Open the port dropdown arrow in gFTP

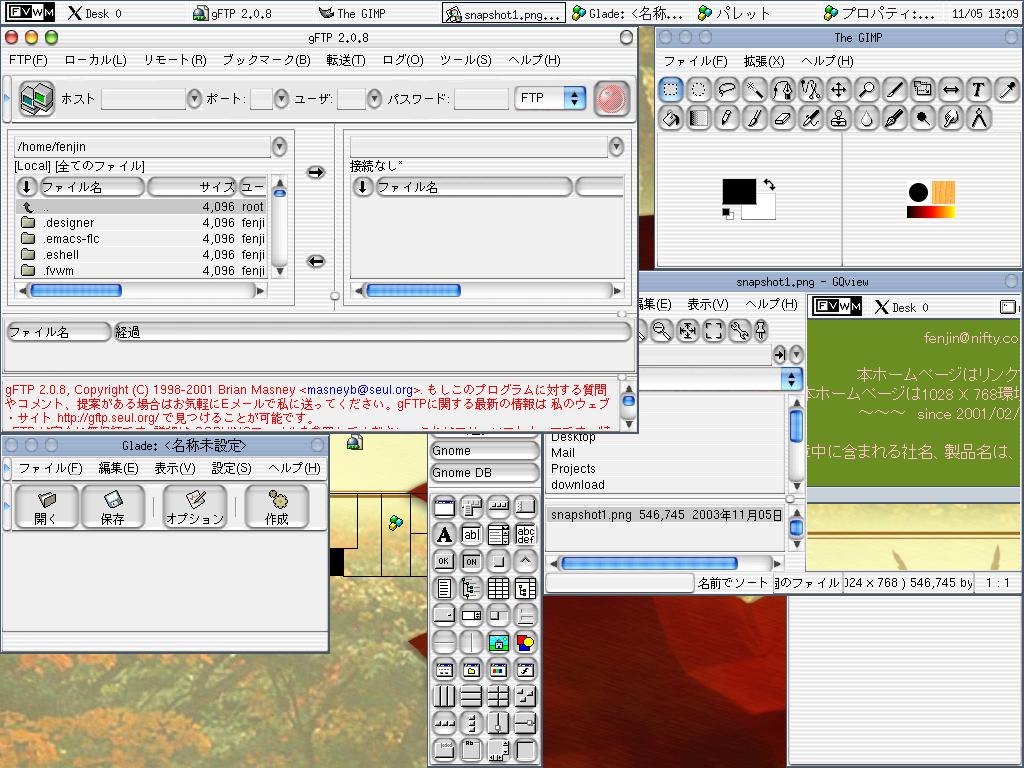281,99
